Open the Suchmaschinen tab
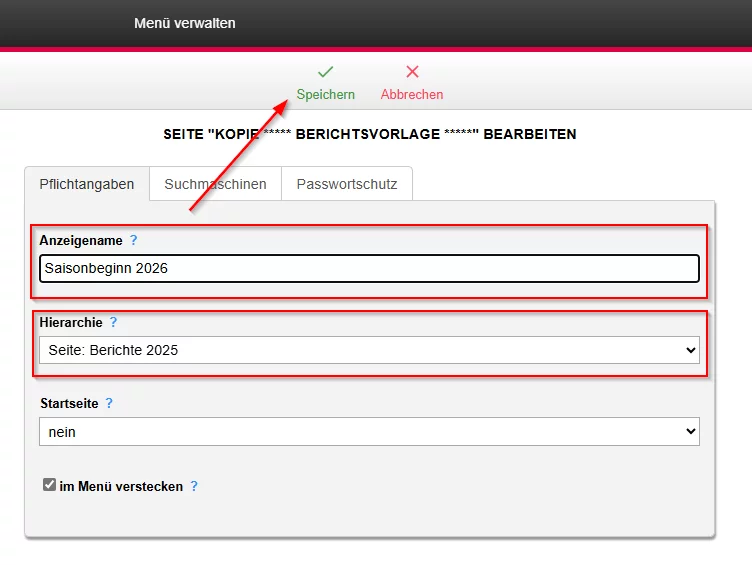752x565 pixels. (215, 184)
